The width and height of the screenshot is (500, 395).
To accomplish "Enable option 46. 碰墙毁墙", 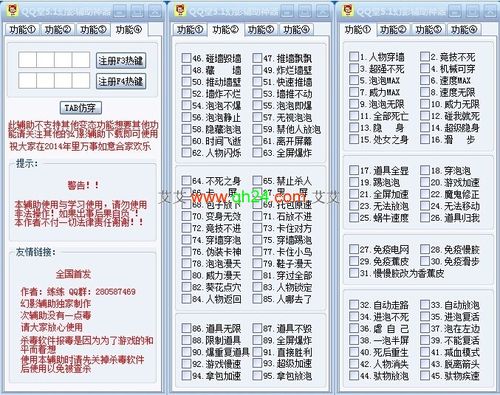I will point(186,58).
